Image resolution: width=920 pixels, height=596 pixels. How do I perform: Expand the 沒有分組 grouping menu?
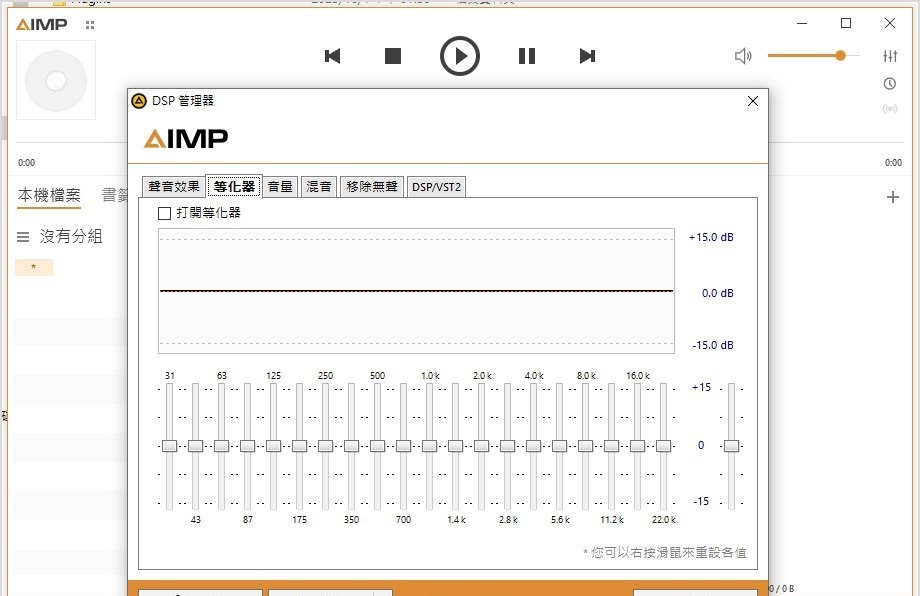pyautogui.click(x=23, y=237)
